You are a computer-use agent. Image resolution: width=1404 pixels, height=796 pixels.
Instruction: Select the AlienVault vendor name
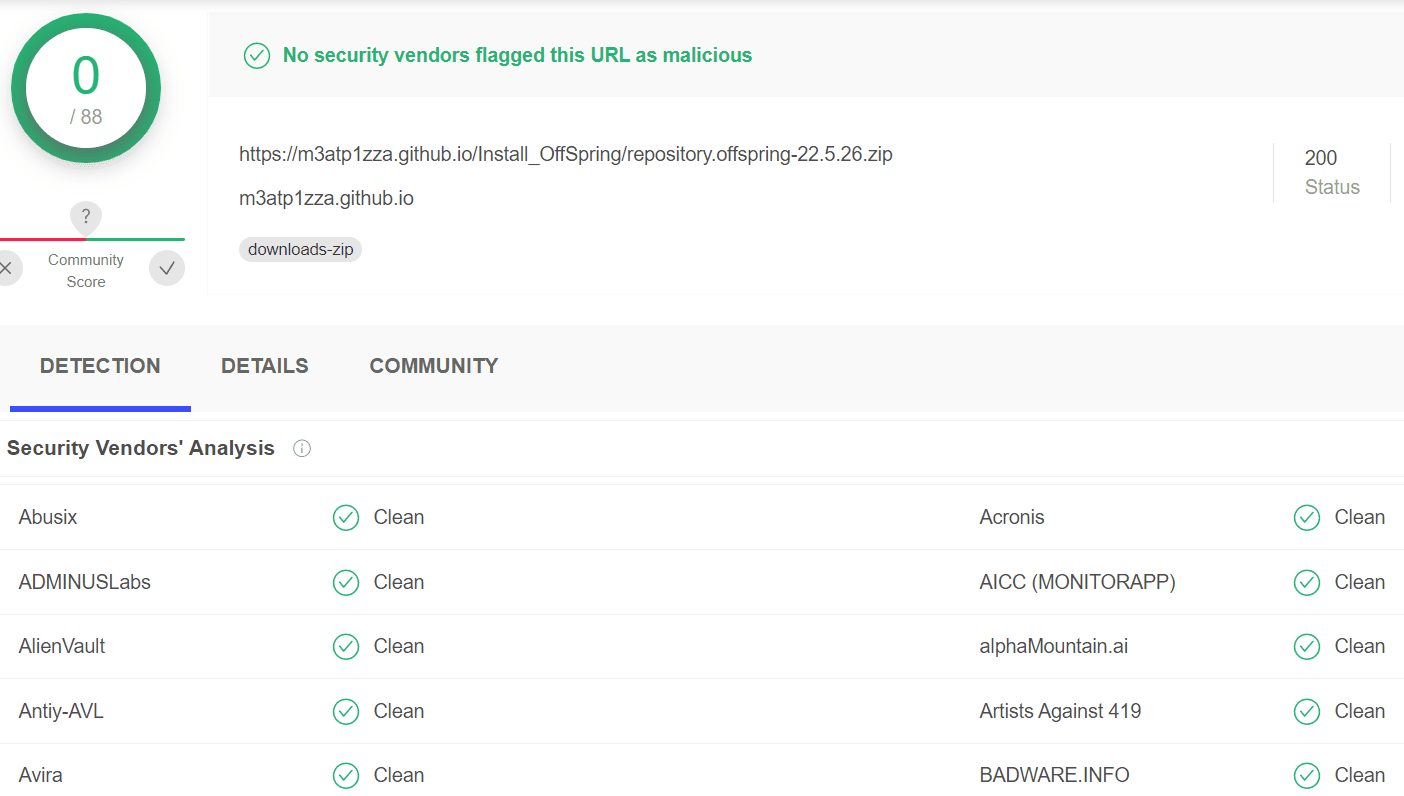[x=62, y=646]
